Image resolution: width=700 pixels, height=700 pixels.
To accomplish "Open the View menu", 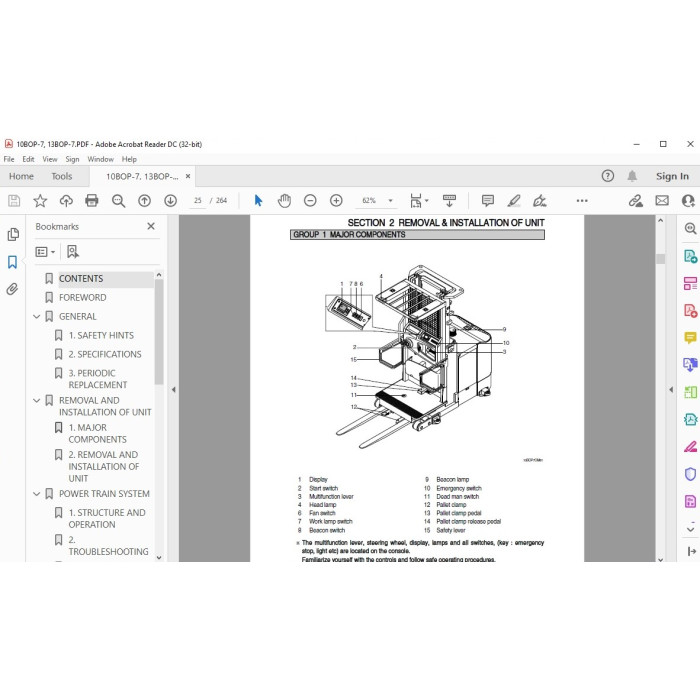I will coord(50,159).
